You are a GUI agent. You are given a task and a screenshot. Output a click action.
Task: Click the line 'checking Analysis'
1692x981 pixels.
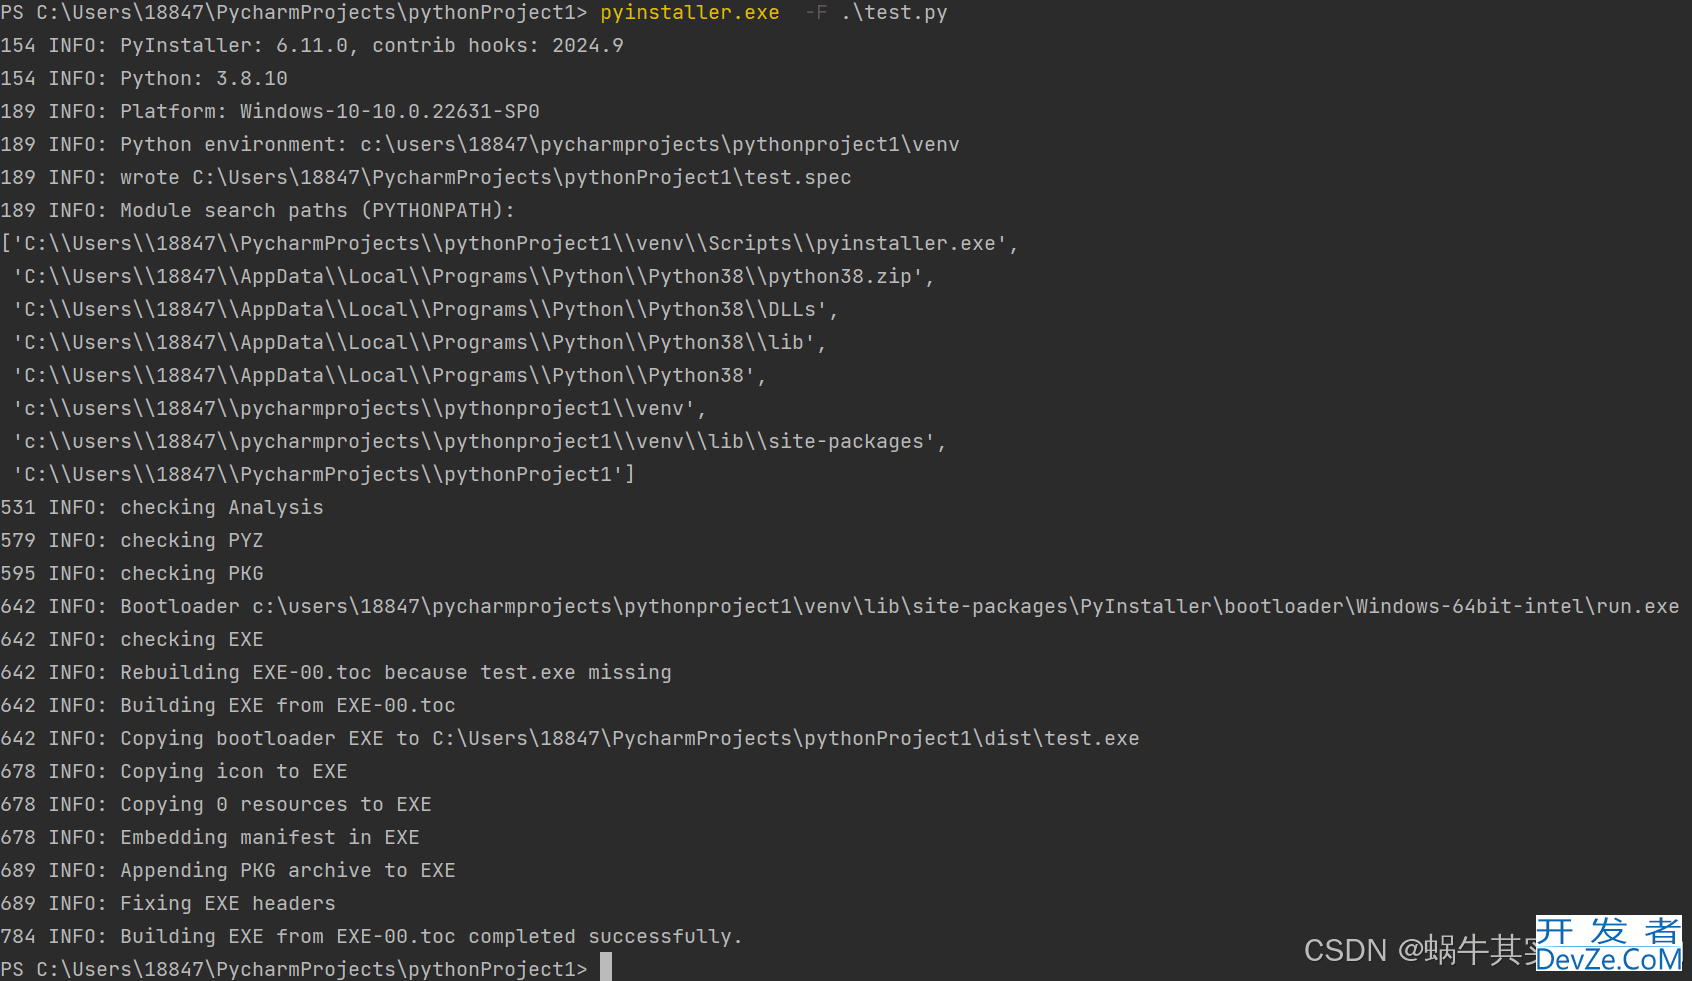(x=162, y=507)
